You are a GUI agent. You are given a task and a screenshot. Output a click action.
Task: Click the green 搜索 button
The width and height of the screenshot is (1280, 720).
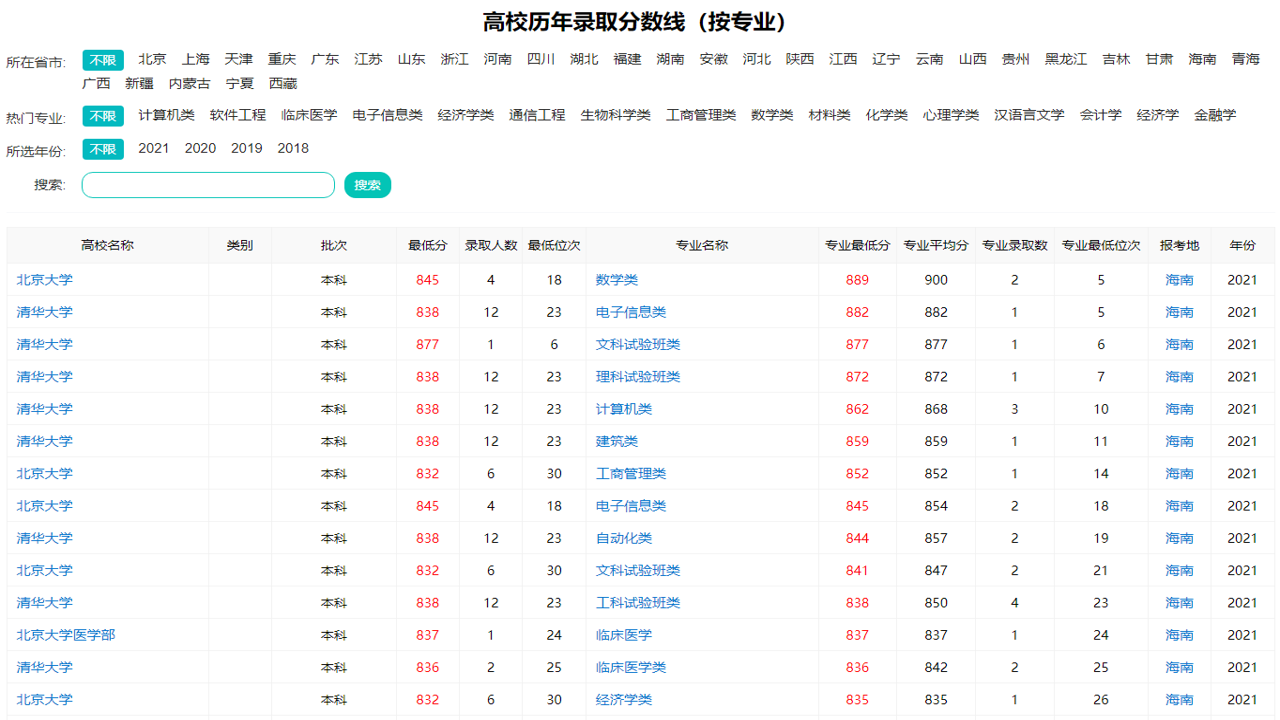pos(367,185)
